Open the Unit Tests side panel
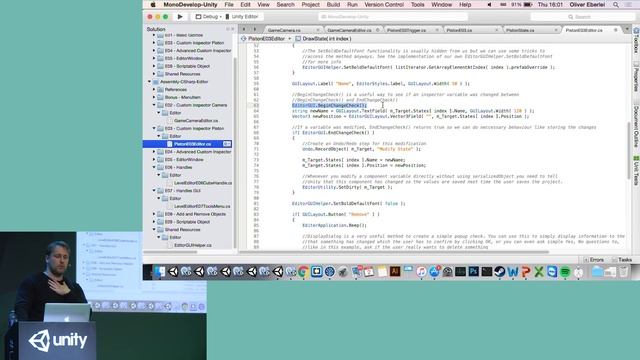 tap(636, 170)
